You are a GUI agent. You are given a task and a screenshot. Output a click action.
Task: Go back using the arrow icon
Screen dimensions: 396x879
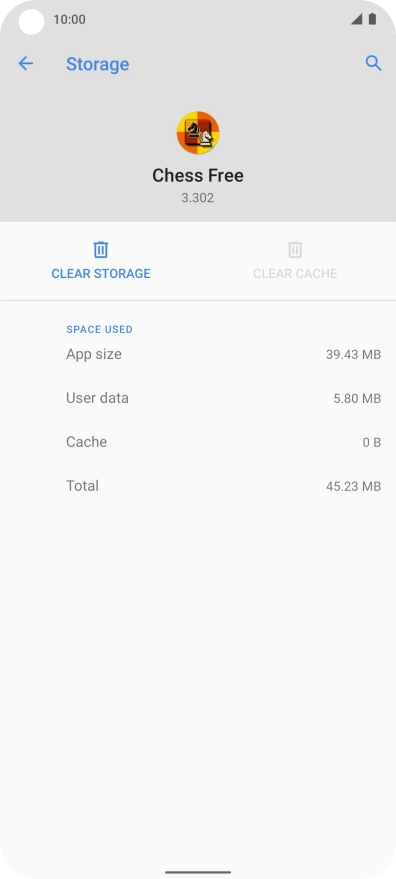coord(26,63)
